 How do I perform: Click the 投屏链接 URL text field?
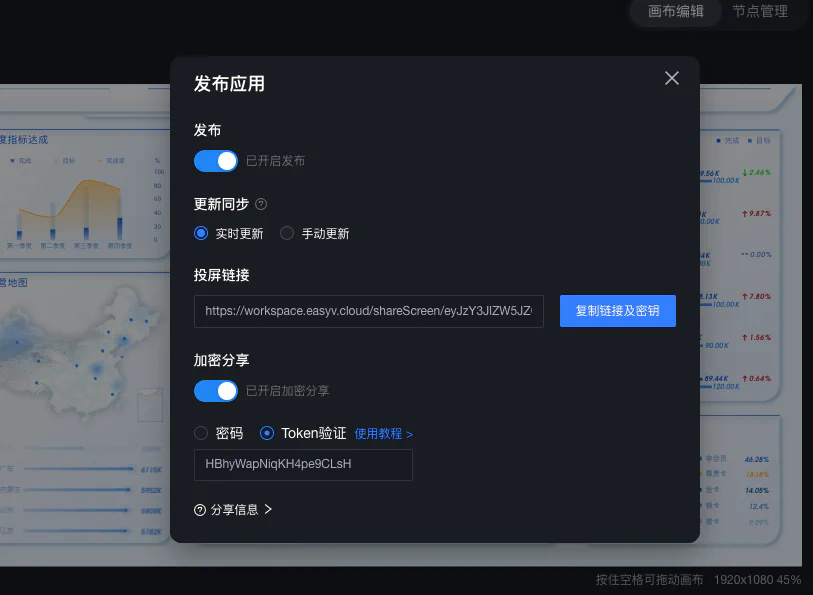pyautogui.click(x=369, y=311)
